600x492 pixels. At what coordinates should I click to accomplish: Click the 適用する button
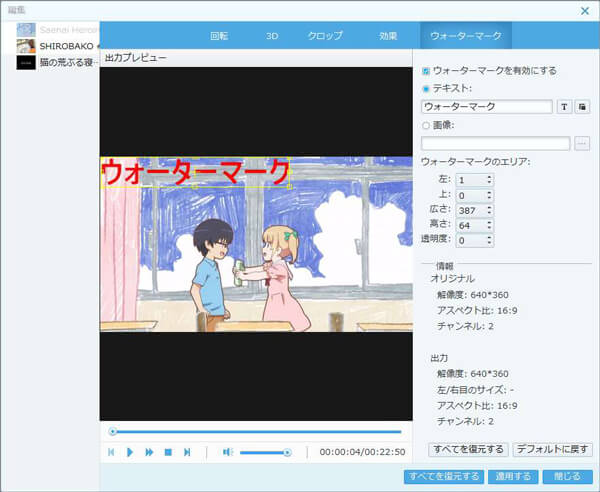coord(513,477)
